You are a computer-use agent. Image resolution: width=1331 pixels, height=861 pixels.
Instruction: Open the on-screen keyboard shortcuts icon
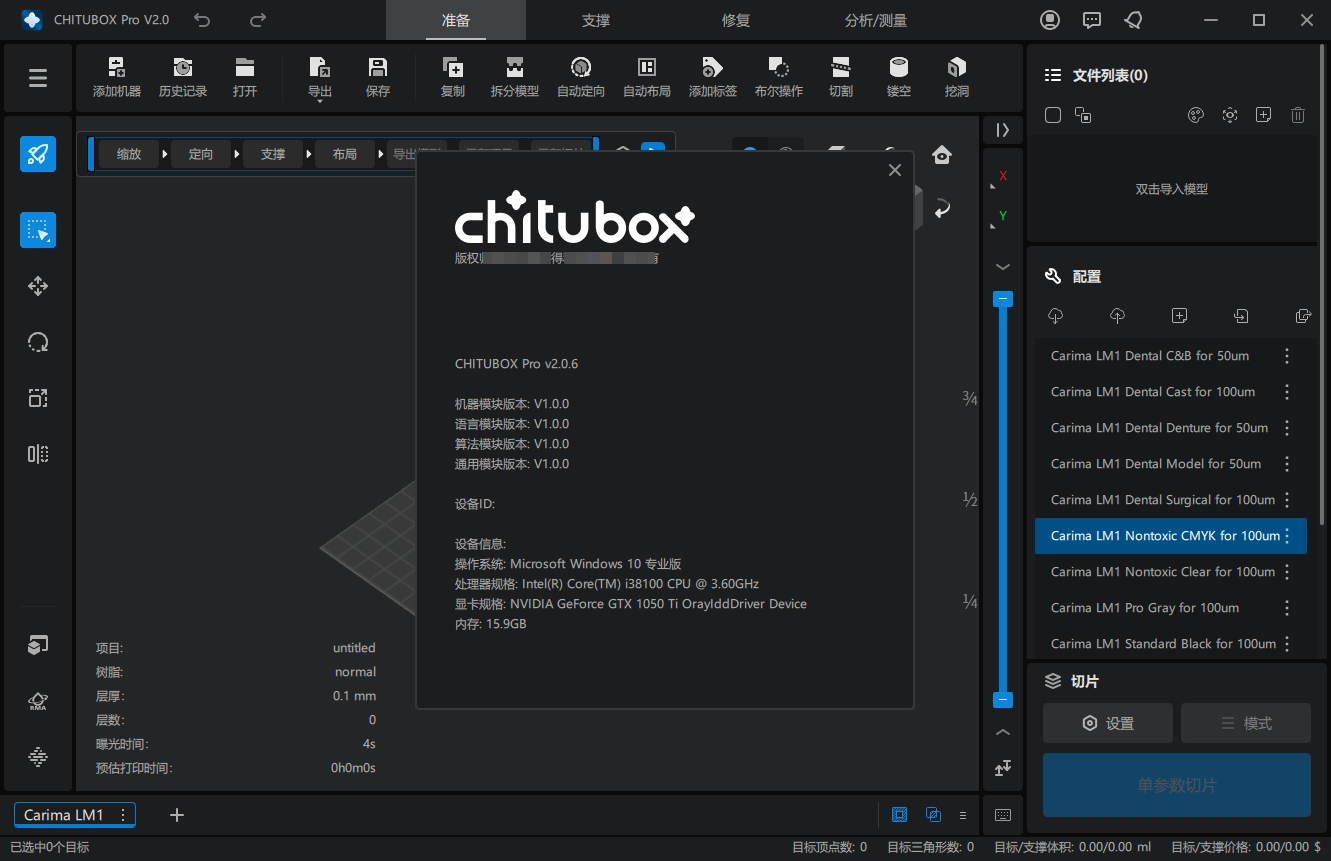1003,814
